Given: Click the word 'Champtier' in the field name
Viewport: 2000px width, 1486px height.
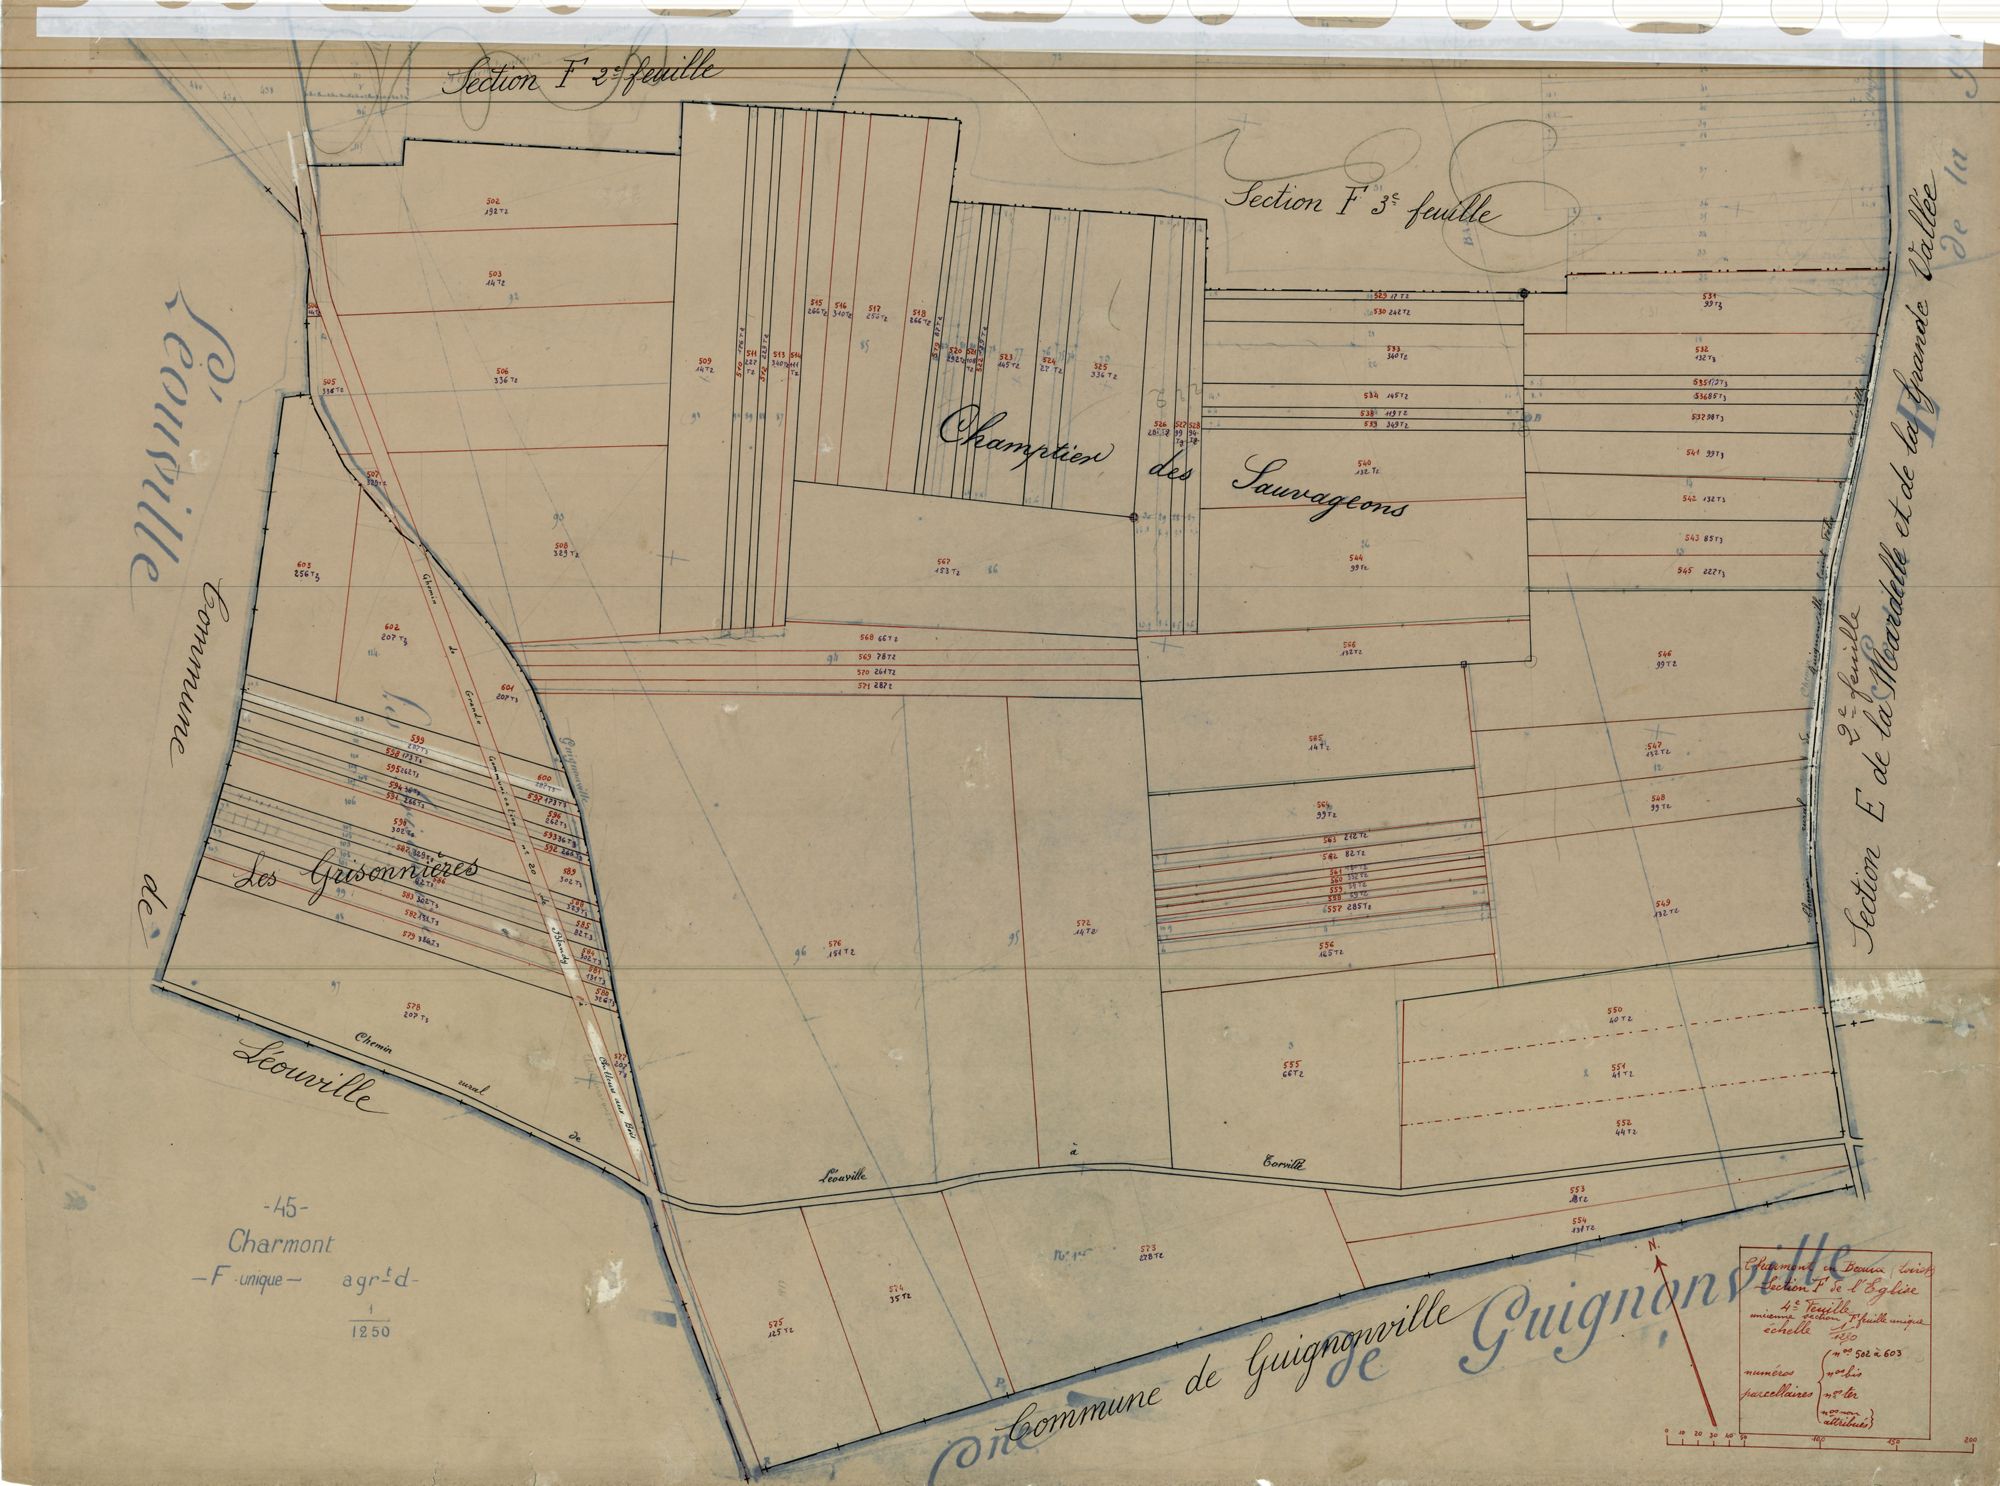Looking at the screenshot, I should [x=1027, y=441].
